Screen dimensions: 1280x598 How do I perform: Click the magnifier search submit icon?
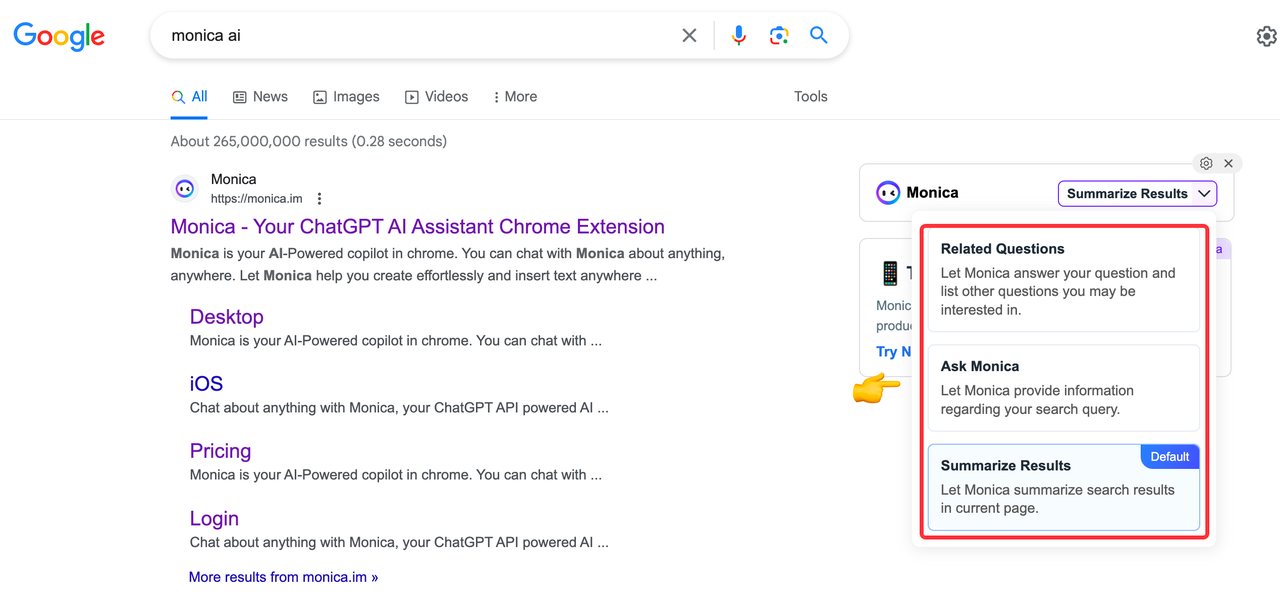(x=819, y=35)
